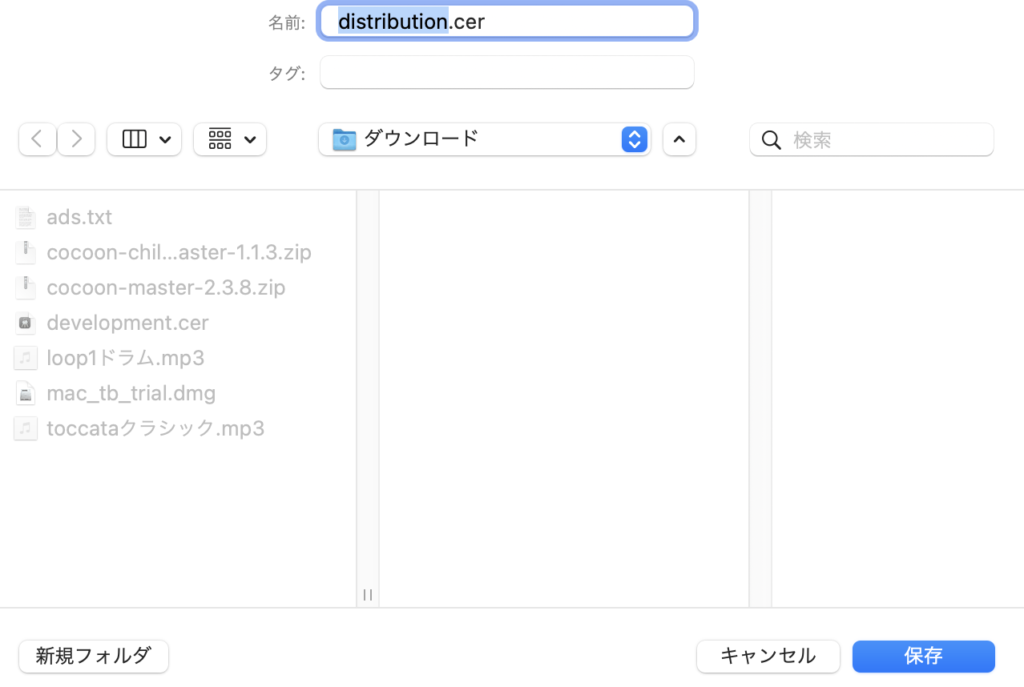Open the column view mode dropdown

click(144, 140)
